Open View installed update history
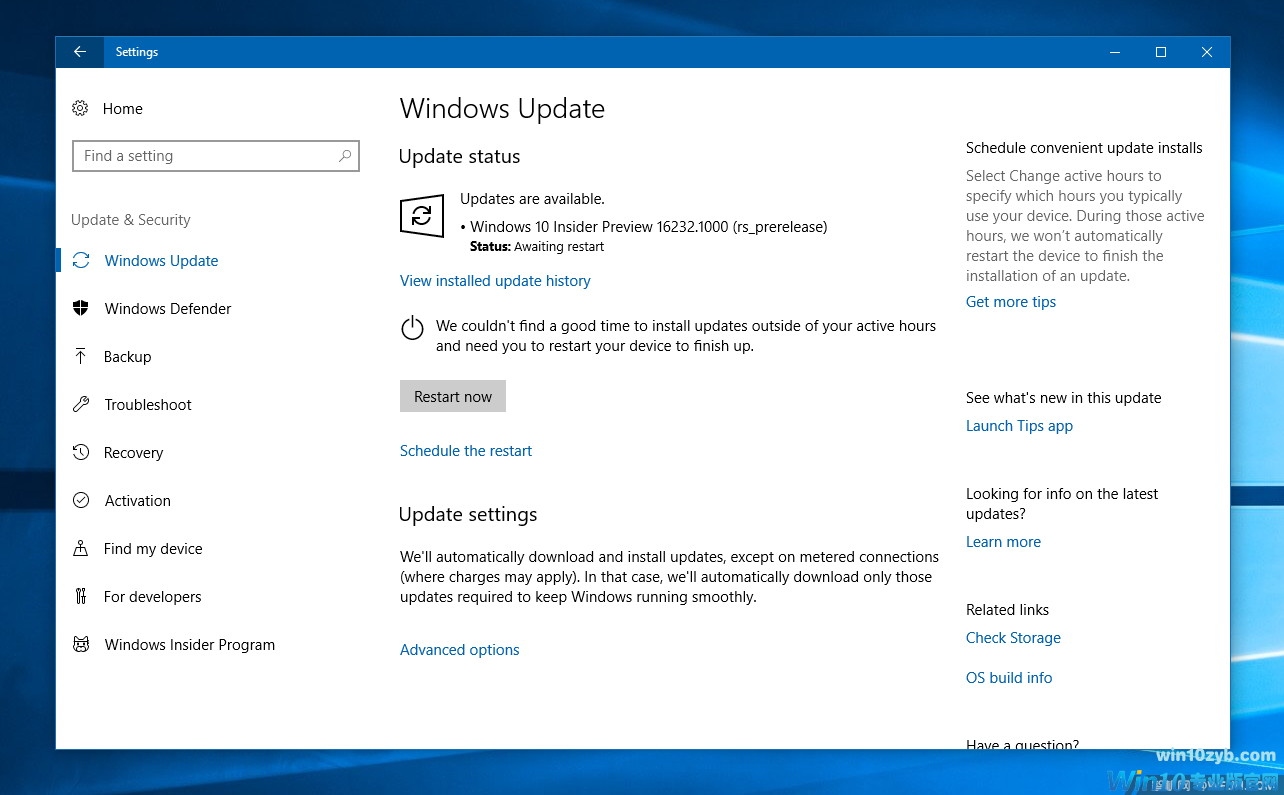Viewport: 1284px width, 795px height. (x=495, y=281)
